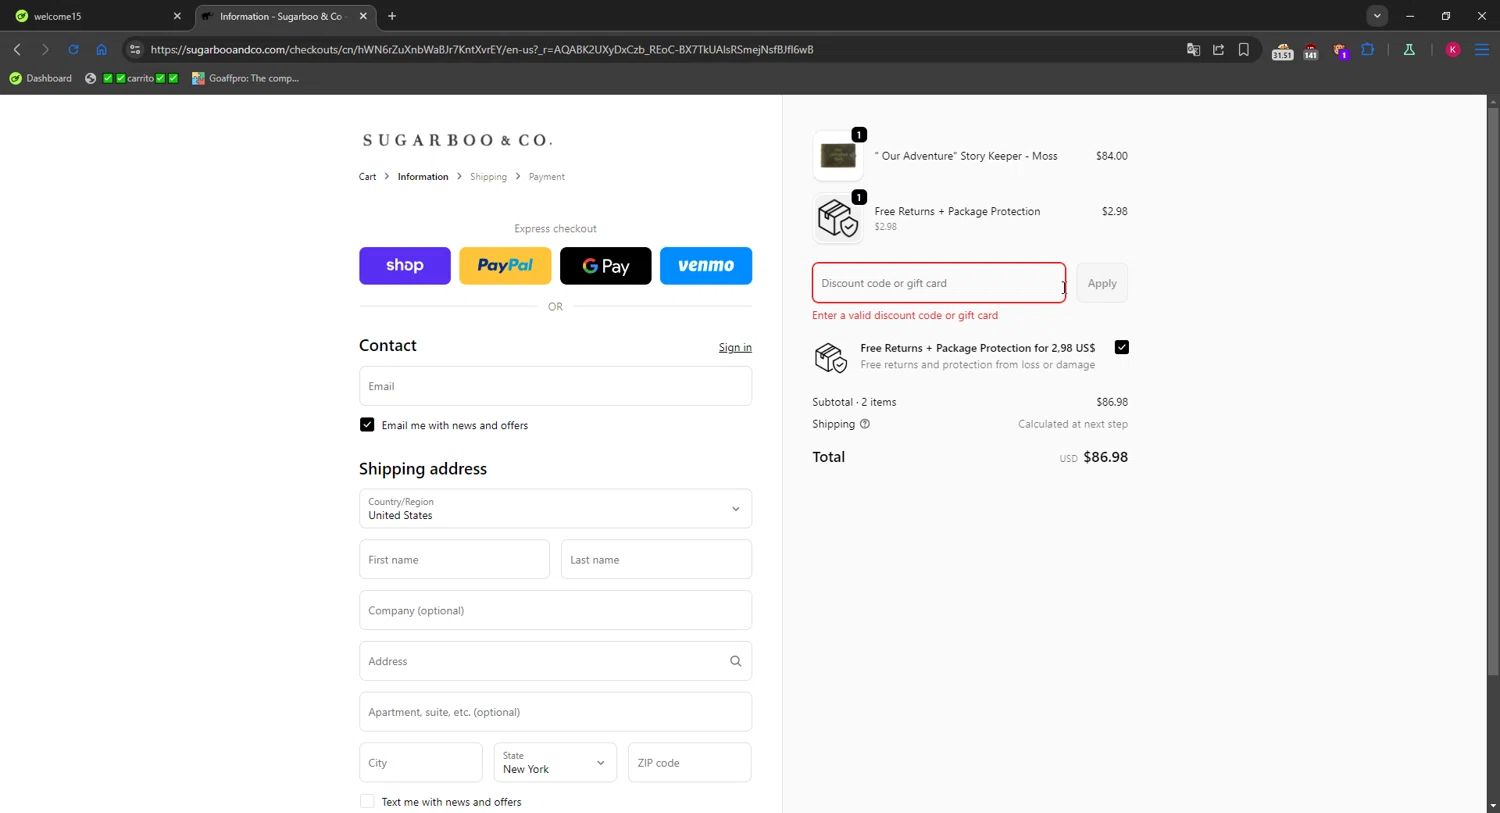The image size is (1500, 813).
Task: Focus the Email input field
Action: click(555, 386)
